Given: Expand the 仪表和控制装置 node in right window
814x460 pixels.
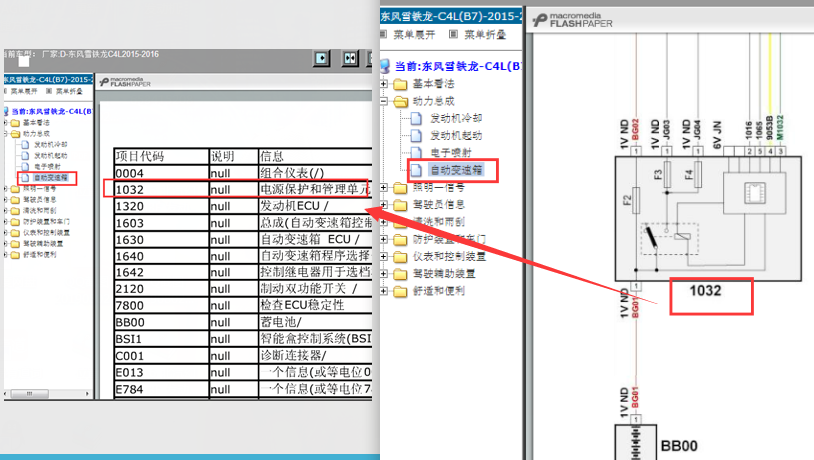Looking at the screenshot, I should tap(384, 256).
